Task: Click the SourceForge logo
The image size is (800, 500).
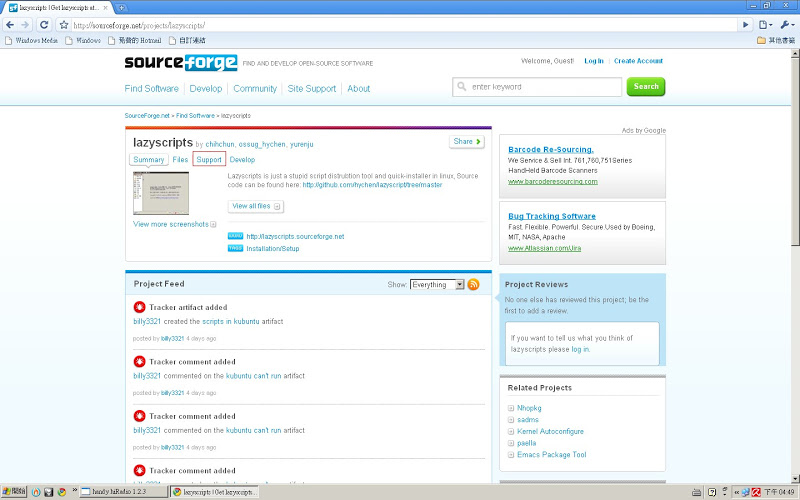Action: pos(181,62)
